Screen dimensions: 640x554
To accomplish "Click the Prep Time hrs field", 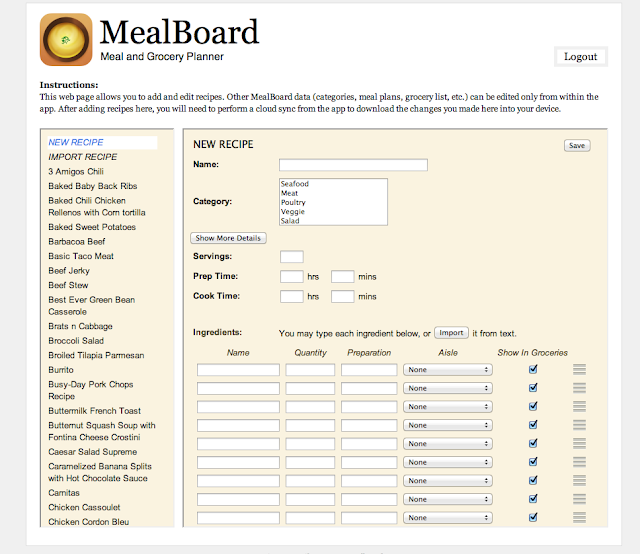I will pyautogui.click(x=292, y=276).
